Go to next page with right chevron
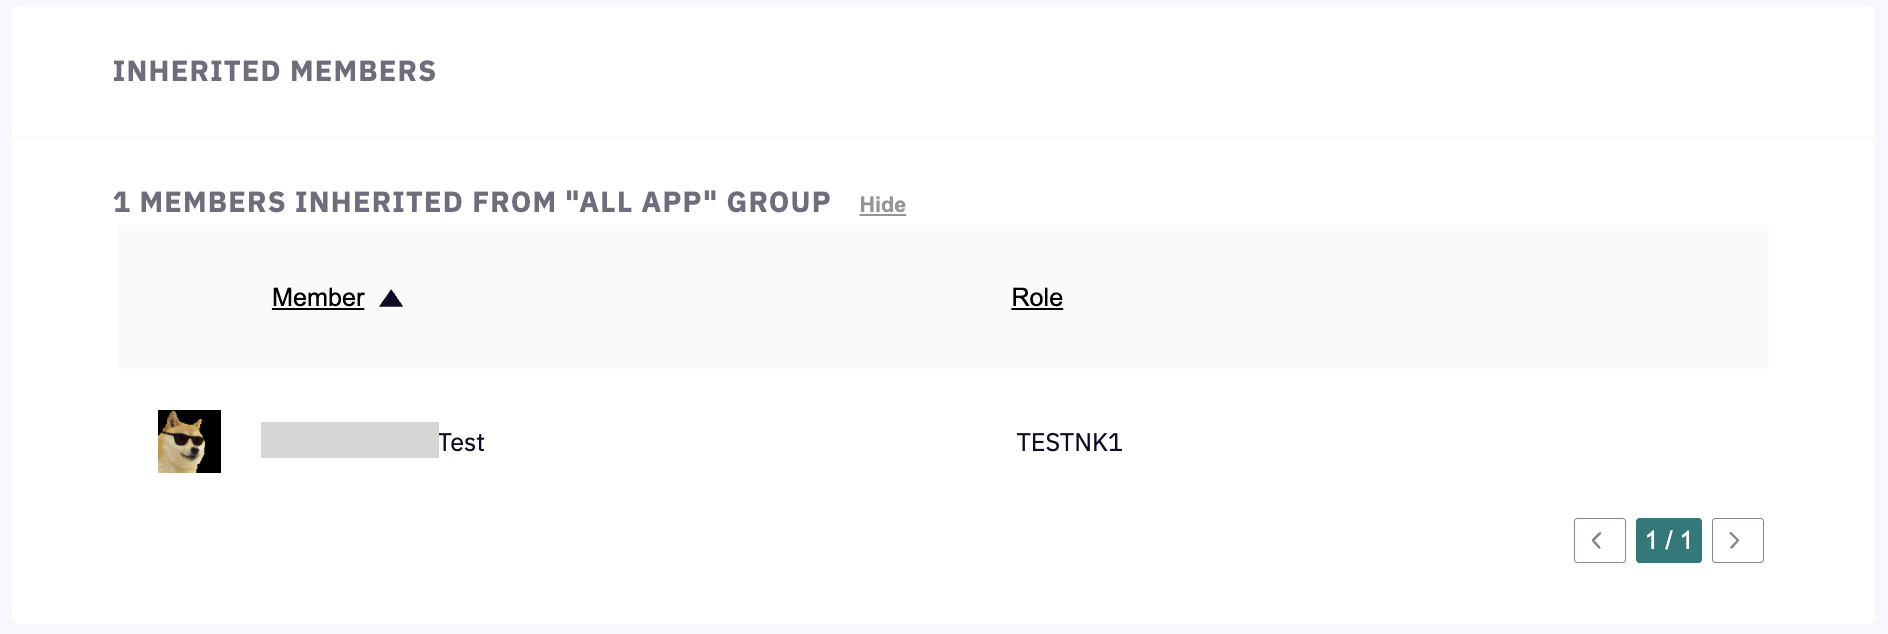Screen dimensions: 1888x634 coord(1736,540)
